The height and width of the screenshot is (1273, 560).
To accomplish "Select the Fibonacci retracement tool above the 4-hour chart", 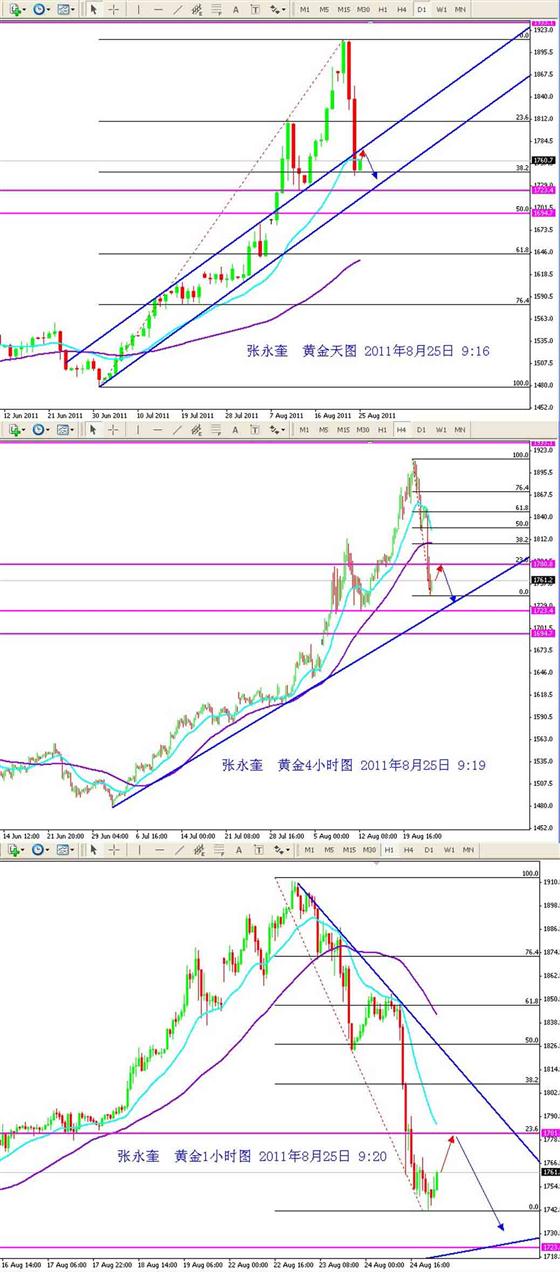I will coord(217,429).
